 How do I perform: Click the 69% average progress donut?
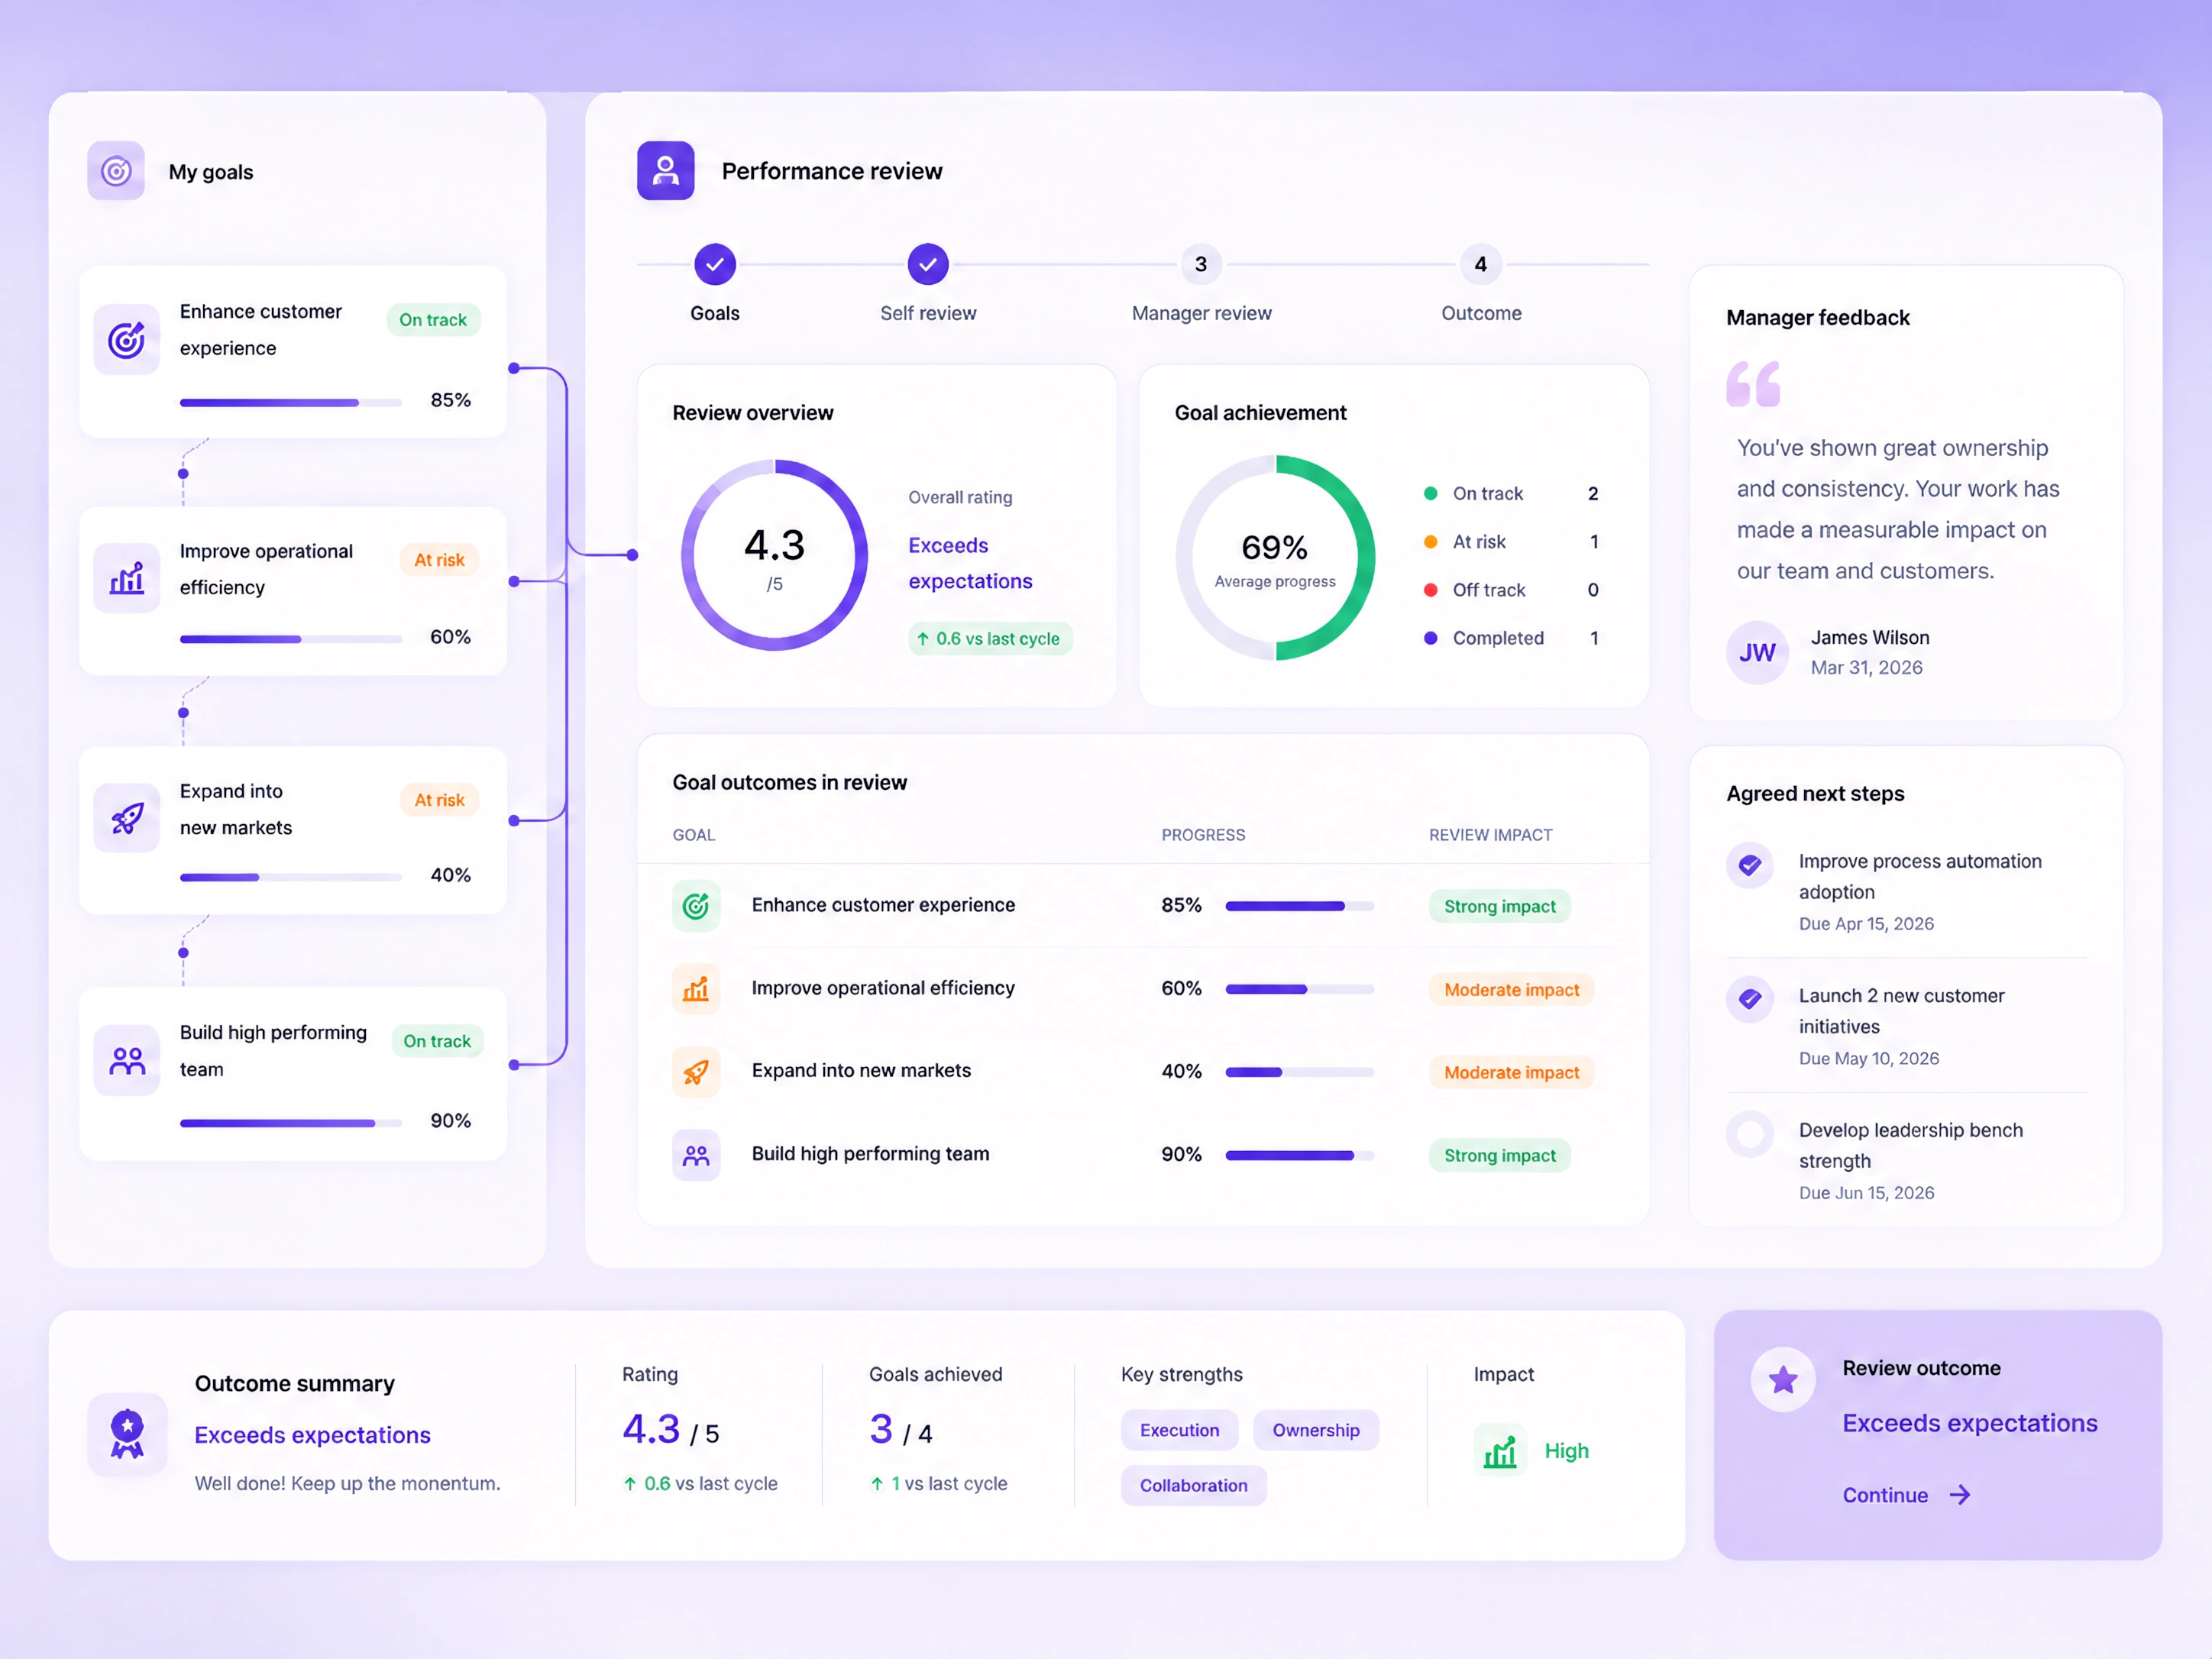click(1275, 558)
